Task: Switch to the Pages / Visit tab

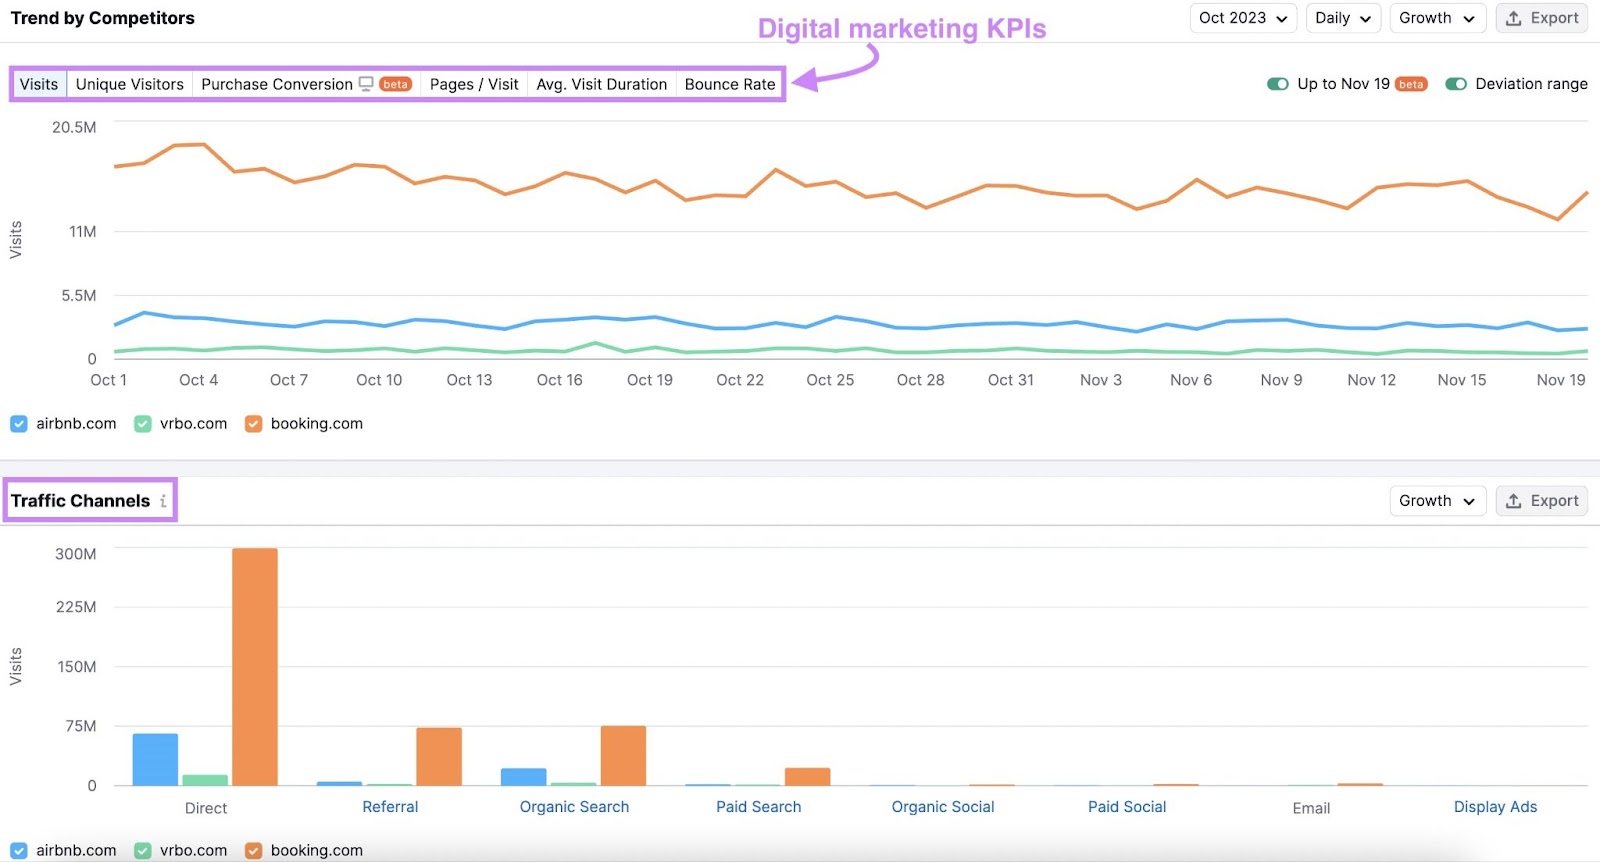Action: pyautogui.click(x=474, y=84)
